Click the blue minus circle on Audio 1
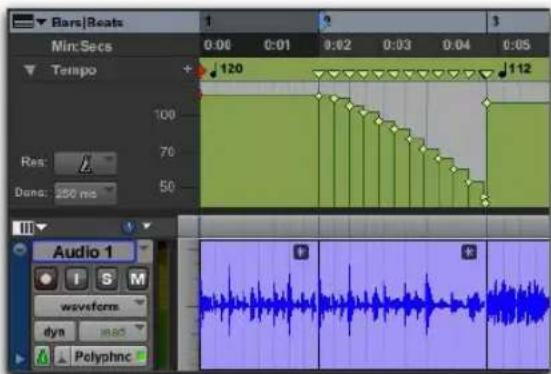This screenshot has width=551, height=374. click(x=20, y=250)
